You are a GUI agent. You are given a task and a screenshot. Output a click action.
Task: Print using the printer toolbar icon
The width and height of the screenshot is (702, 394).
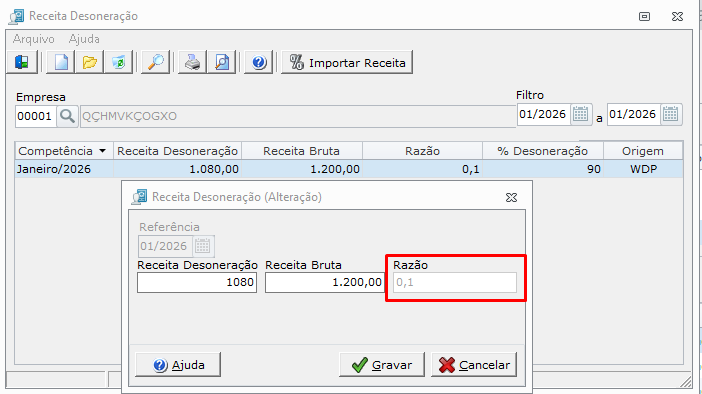coord(193,62)
